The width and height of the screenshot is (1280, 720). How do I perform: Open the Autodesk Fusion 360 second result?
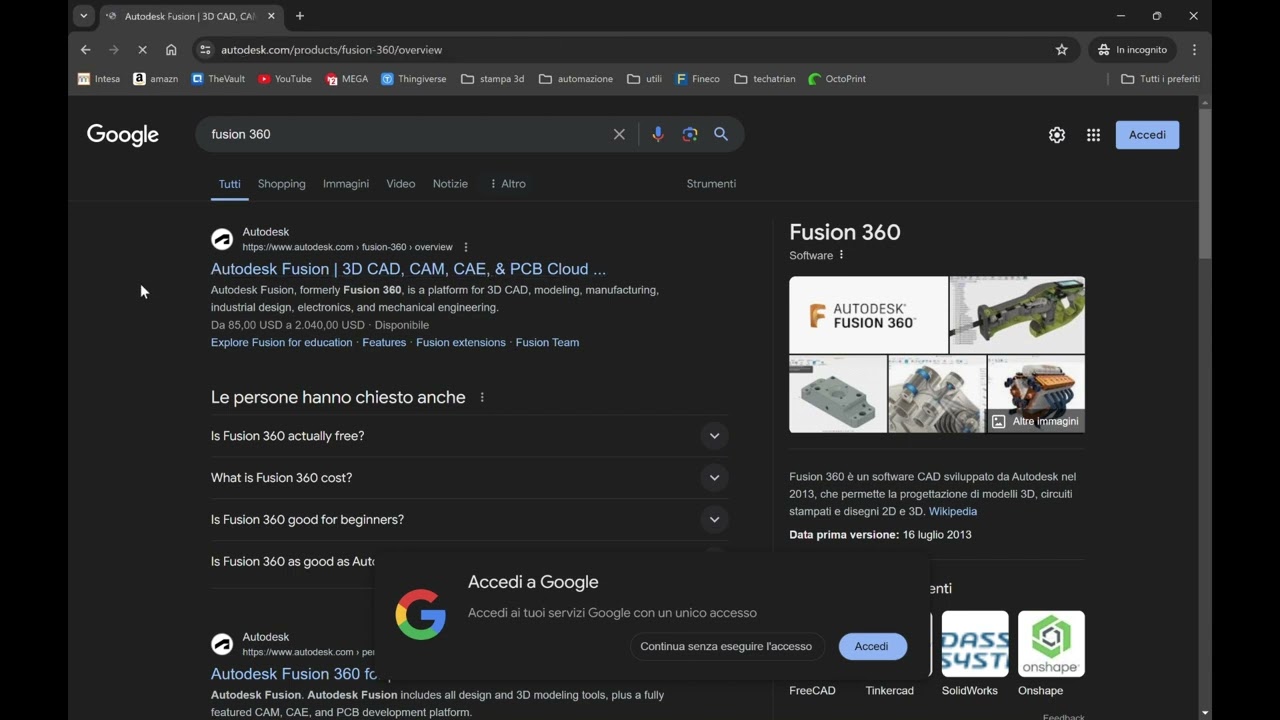295,674
